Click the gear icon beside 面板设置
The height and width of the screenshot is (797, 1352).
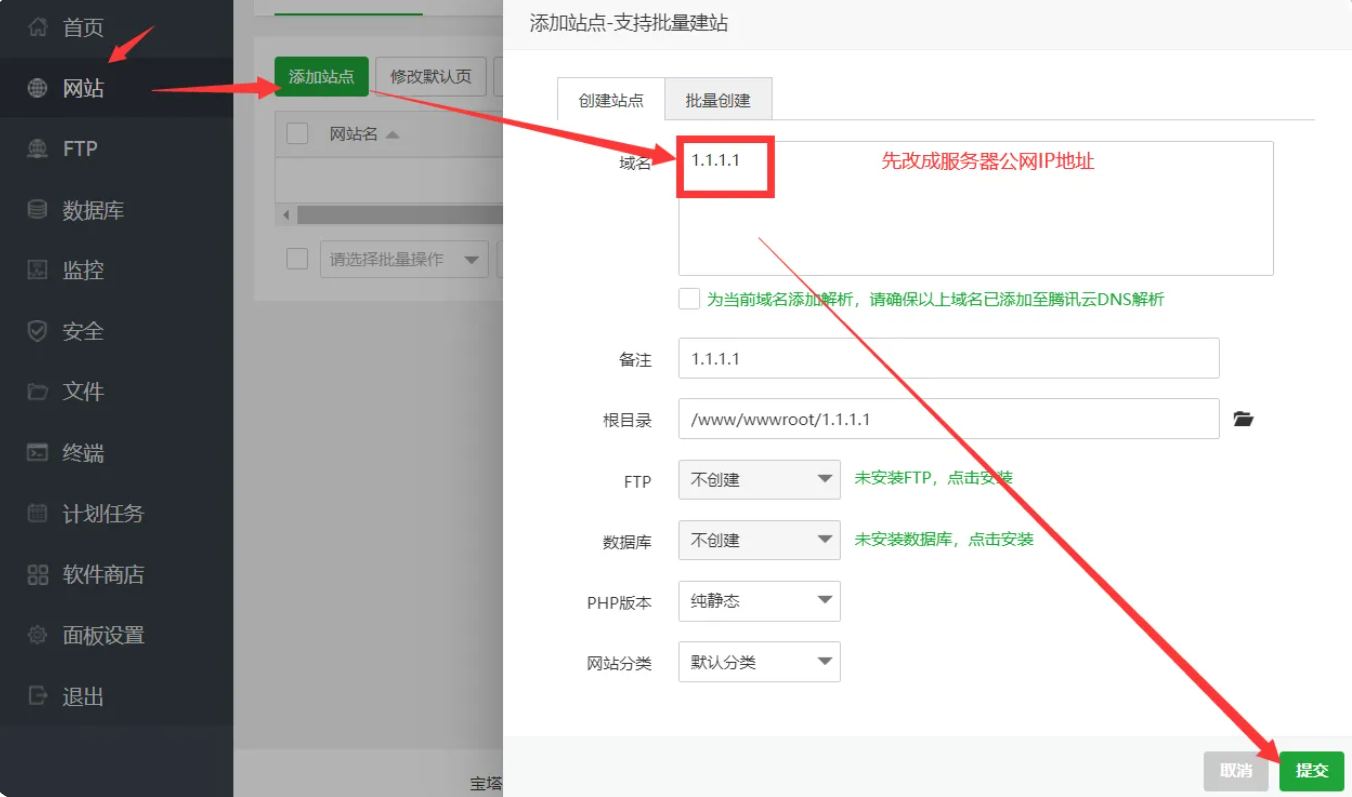(37, 635)
